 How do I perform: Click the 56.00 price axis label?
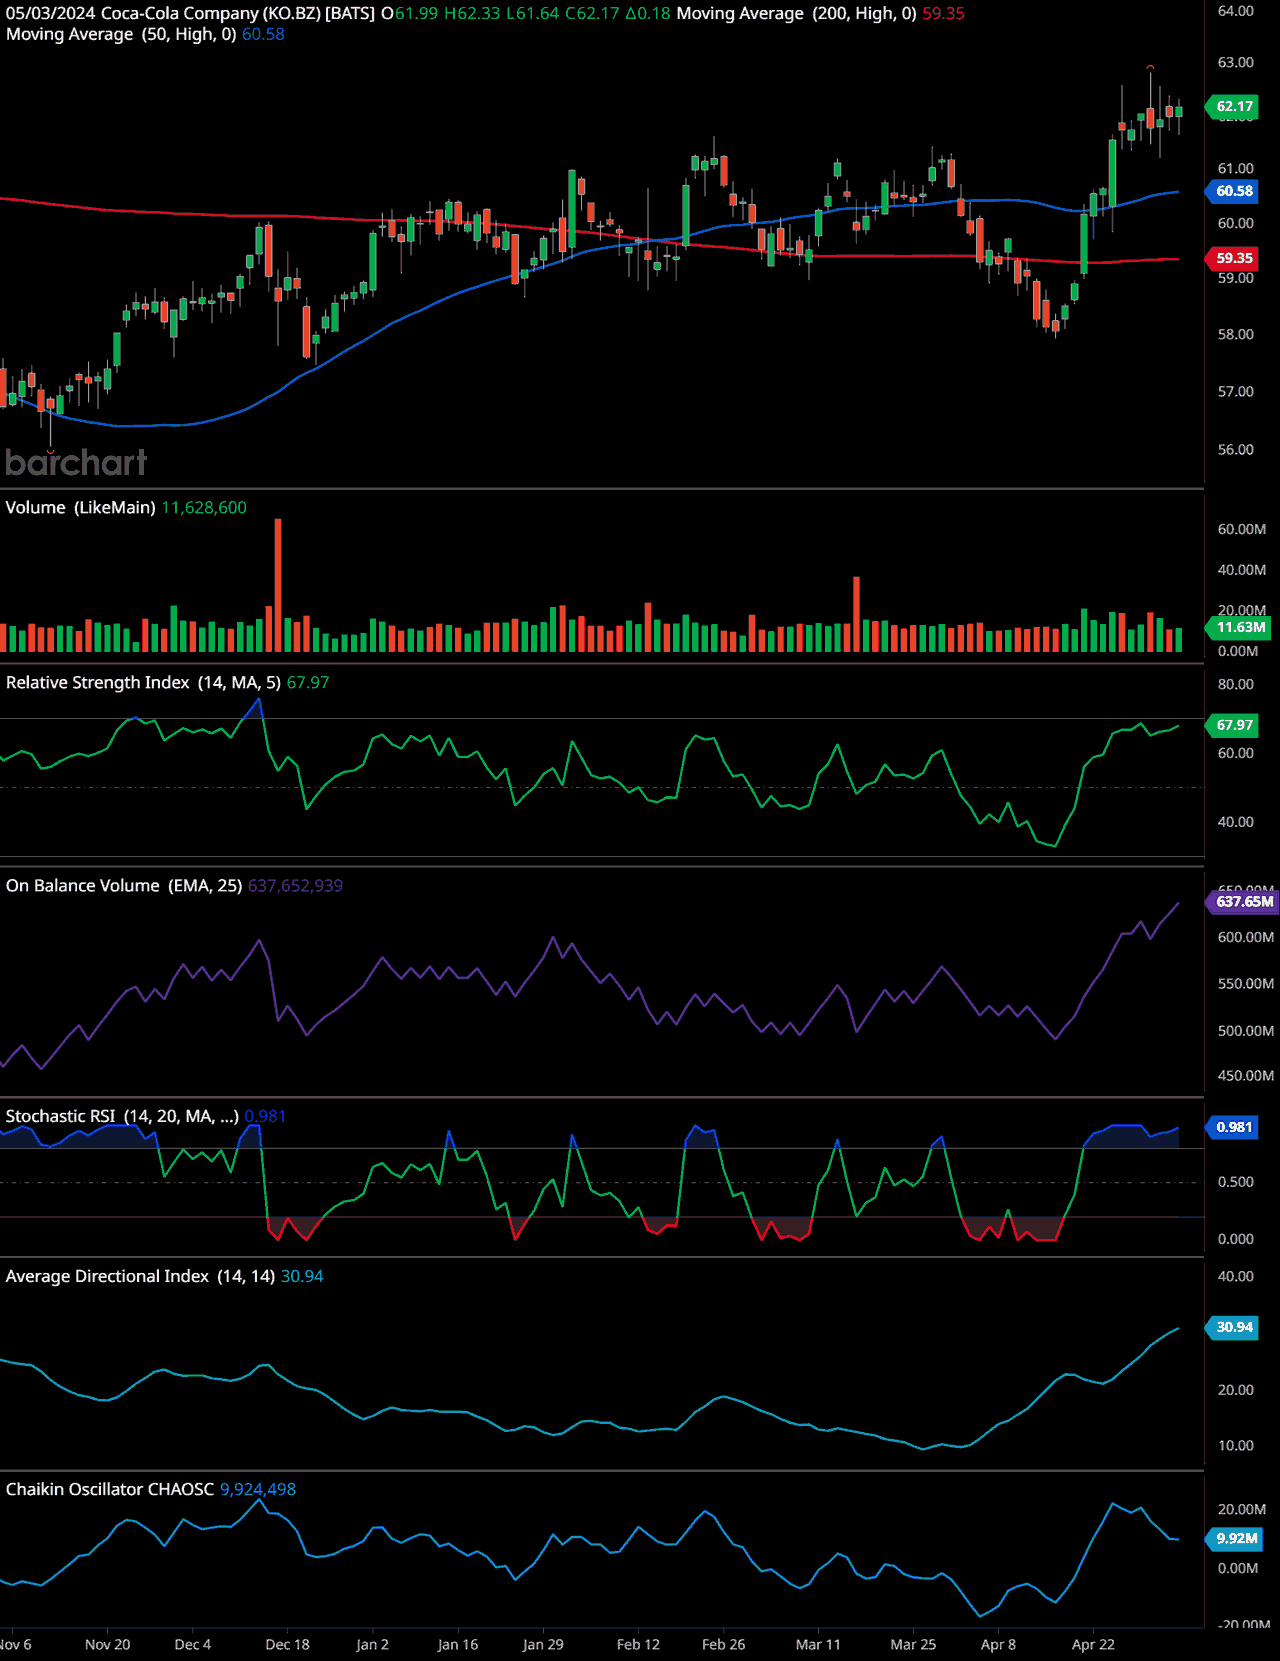point(1236,449)
